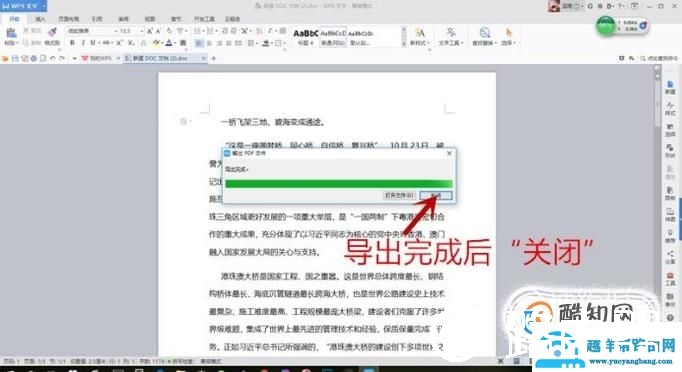Switch to the References ribbon tab
Image resolution: width=682 pixels, height=372 pixels.
click(97, 19)
